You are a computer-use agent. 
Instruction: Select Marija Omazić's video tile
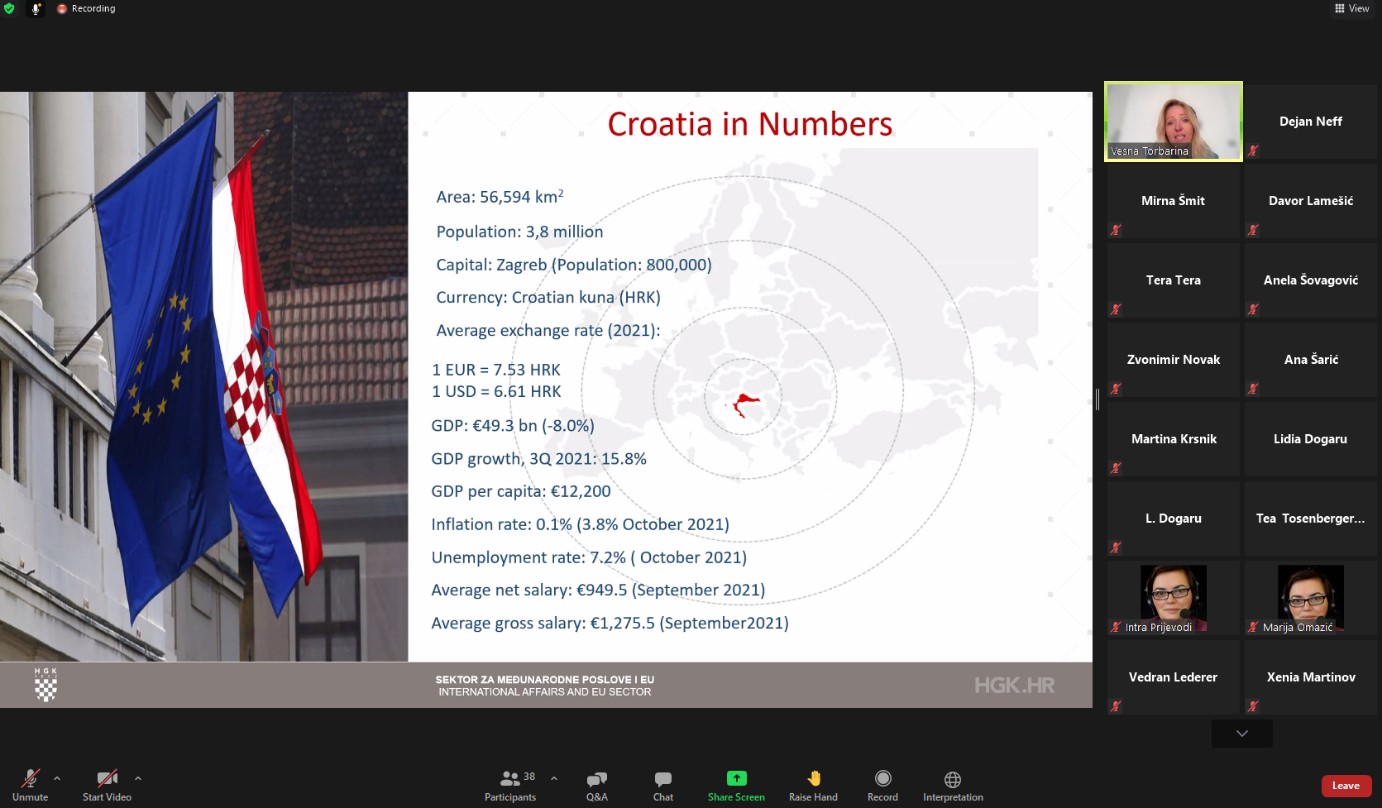1310,598
